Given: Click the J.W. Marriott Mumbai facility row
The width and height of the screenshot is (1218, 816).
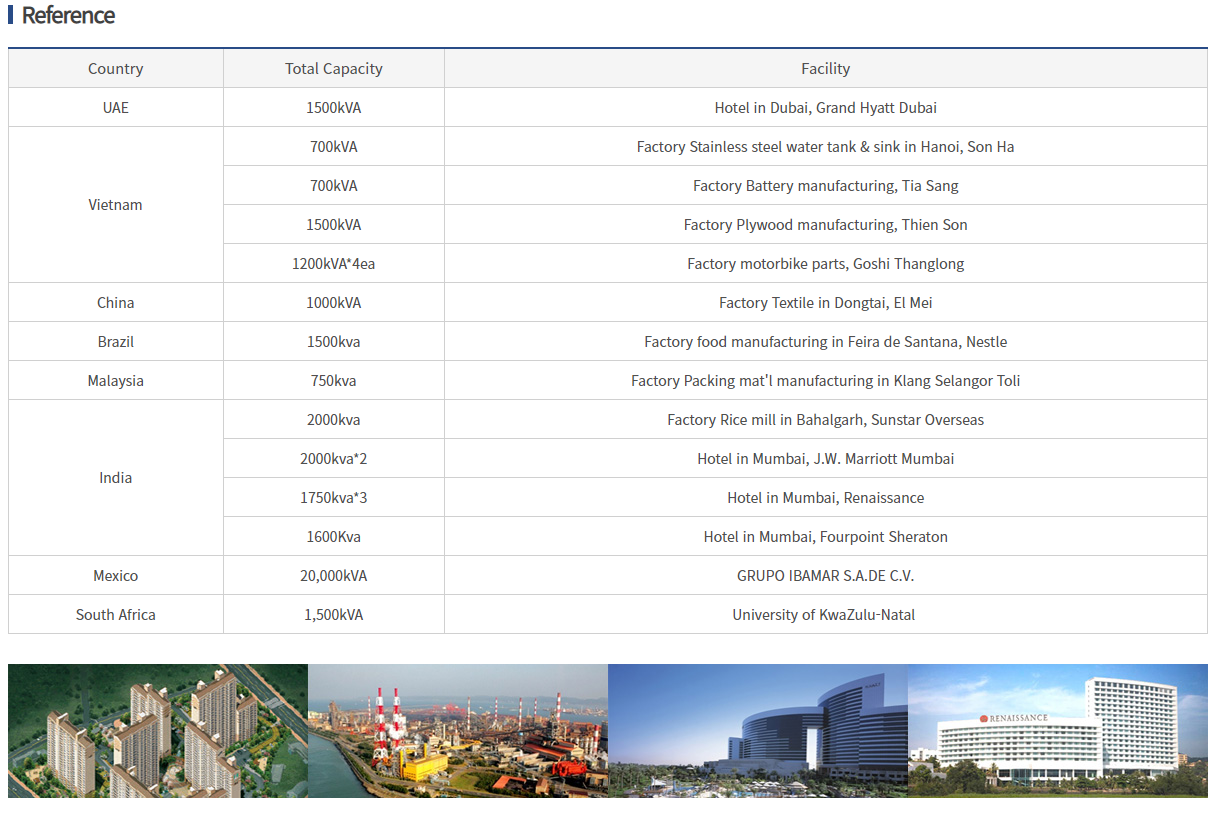Looking at the screenshot, I should [826, 459].
